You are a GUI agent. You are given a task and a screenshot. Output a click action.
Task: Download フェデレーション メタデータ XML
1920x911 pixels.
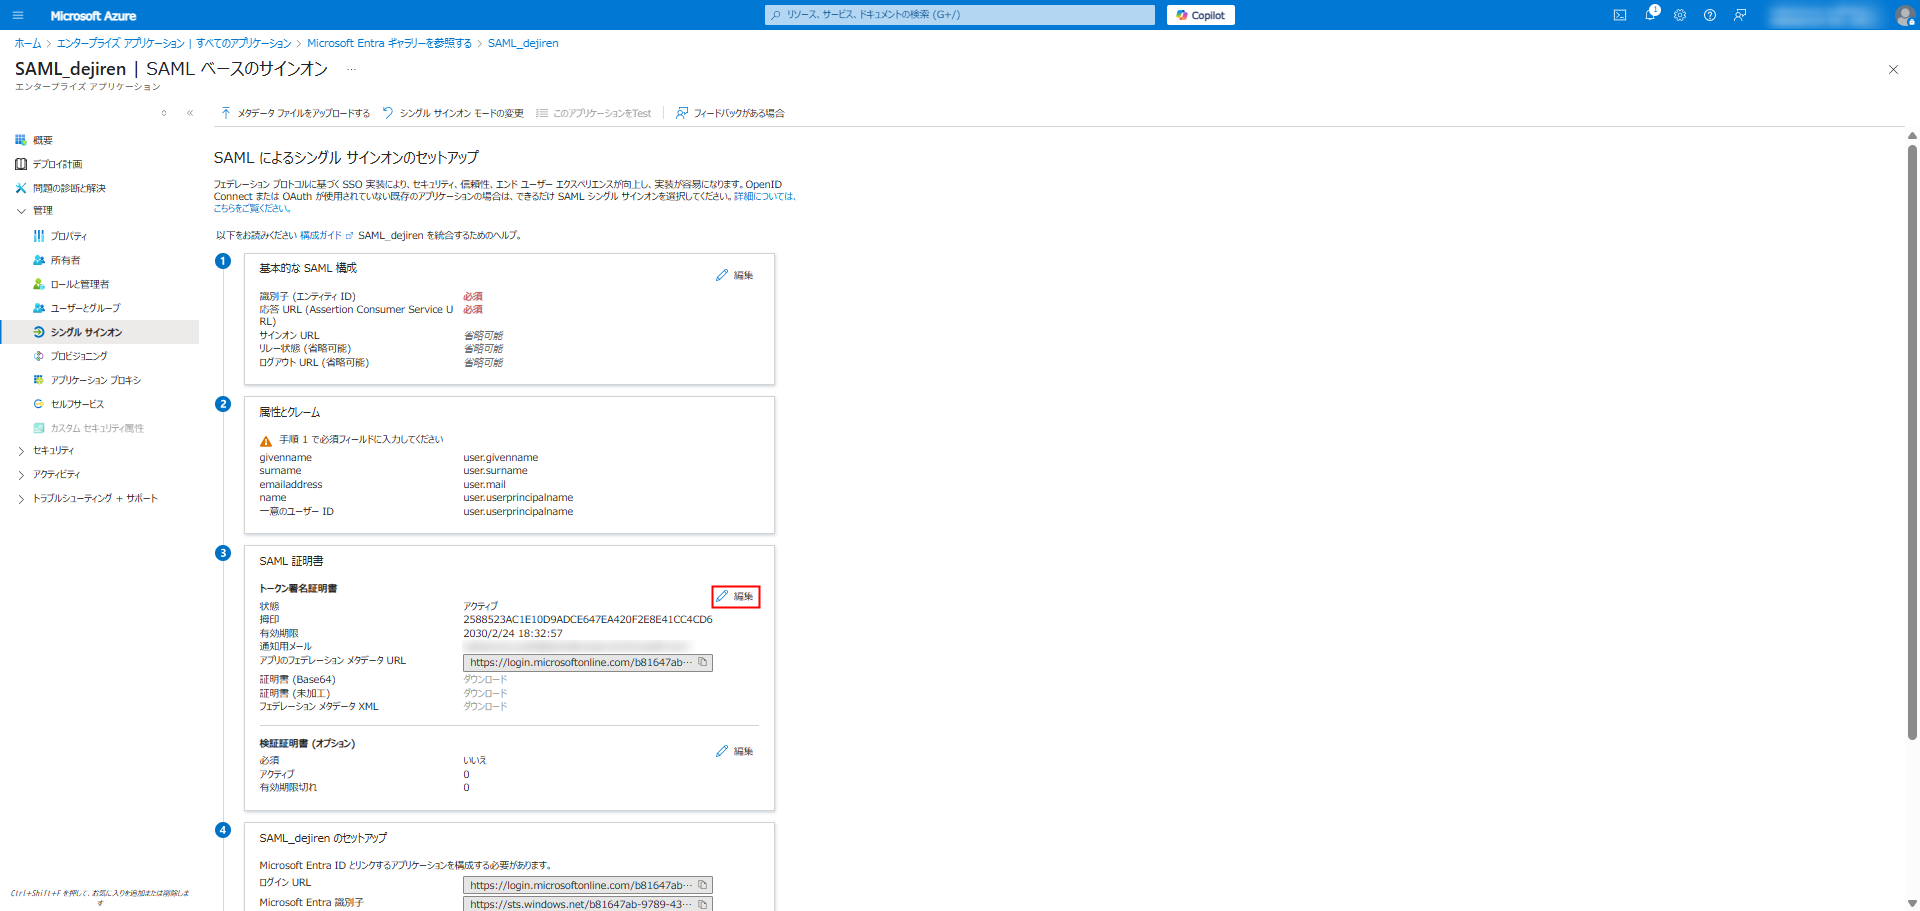click(485, 706)
